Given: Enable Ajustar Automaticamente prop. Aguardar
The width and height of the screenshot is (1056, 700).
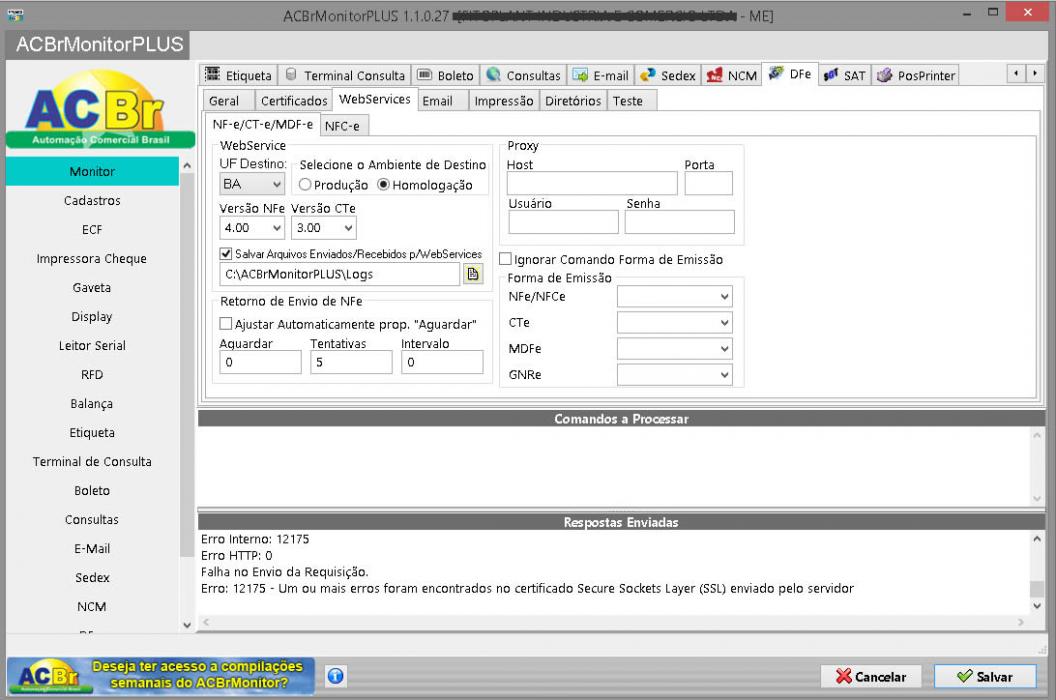Looking at the screenshot, I should 226,324.
